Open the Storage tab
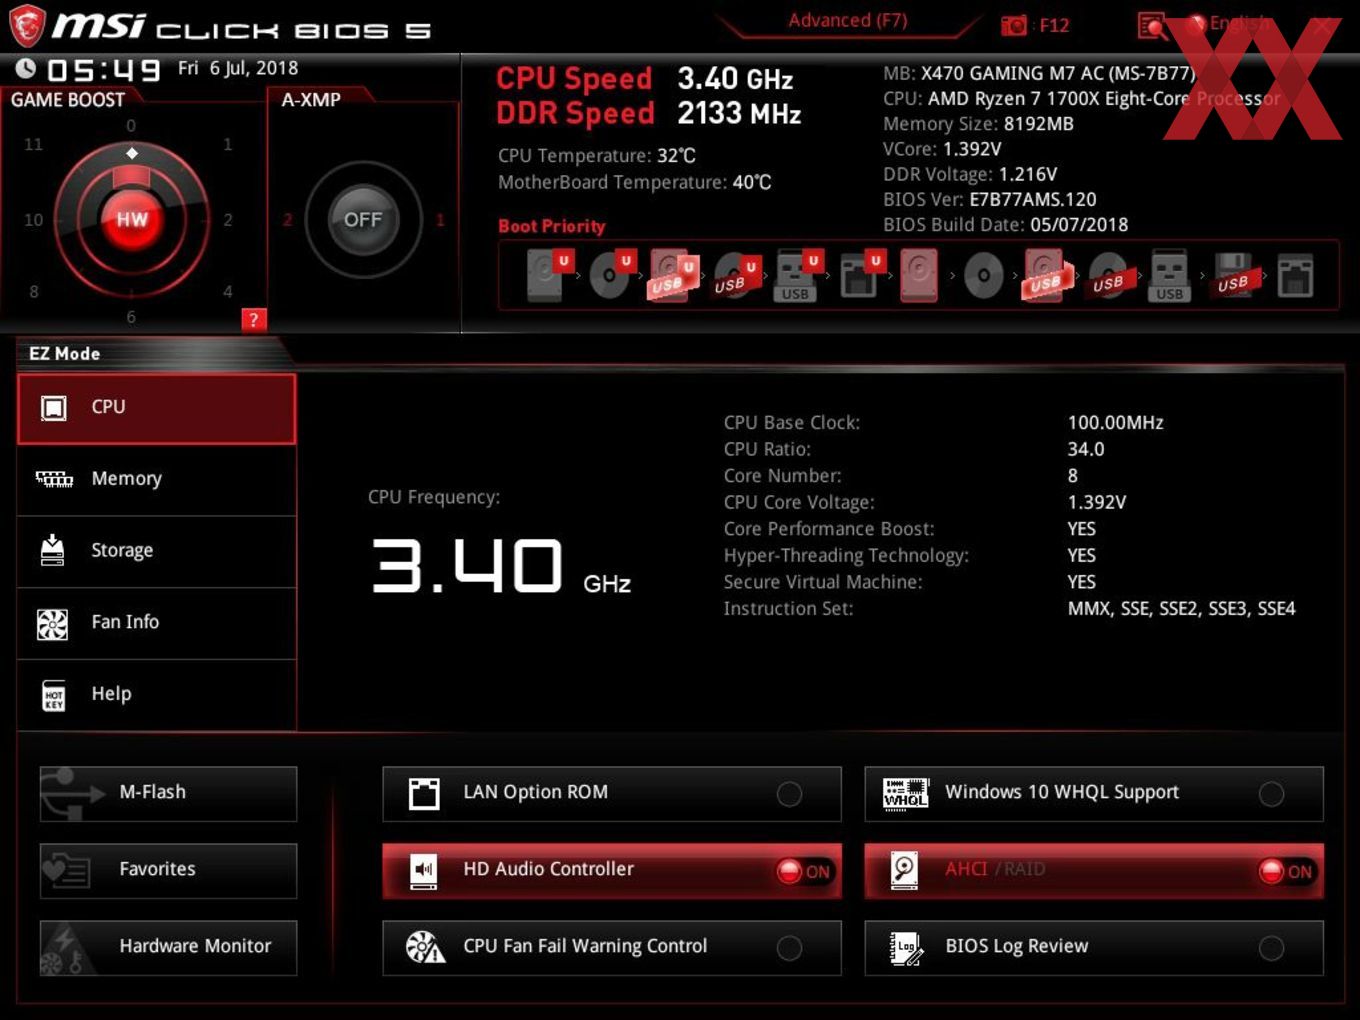 coord(157,551)
